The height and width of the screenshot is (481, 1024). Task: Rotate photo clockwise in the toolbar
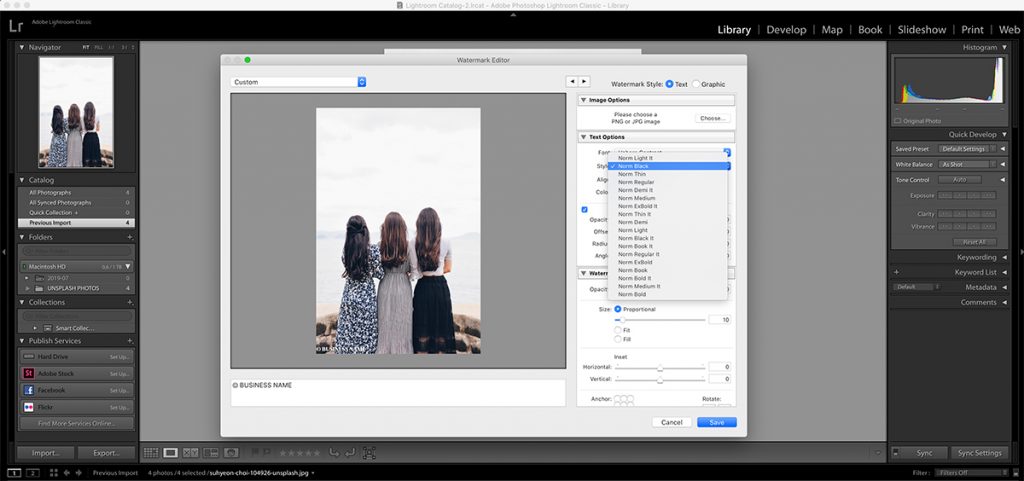tap(350, 452)
